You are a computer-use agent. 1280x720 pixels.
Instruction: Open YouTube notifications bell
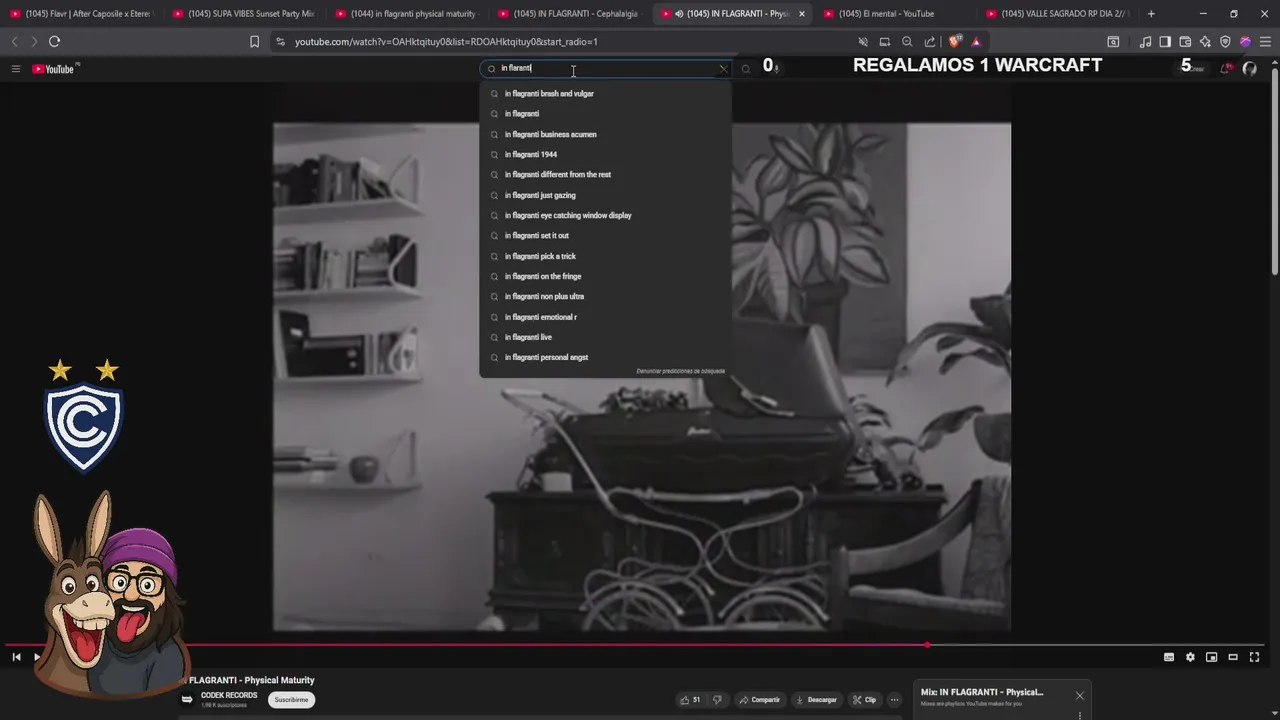point(1225,68)
